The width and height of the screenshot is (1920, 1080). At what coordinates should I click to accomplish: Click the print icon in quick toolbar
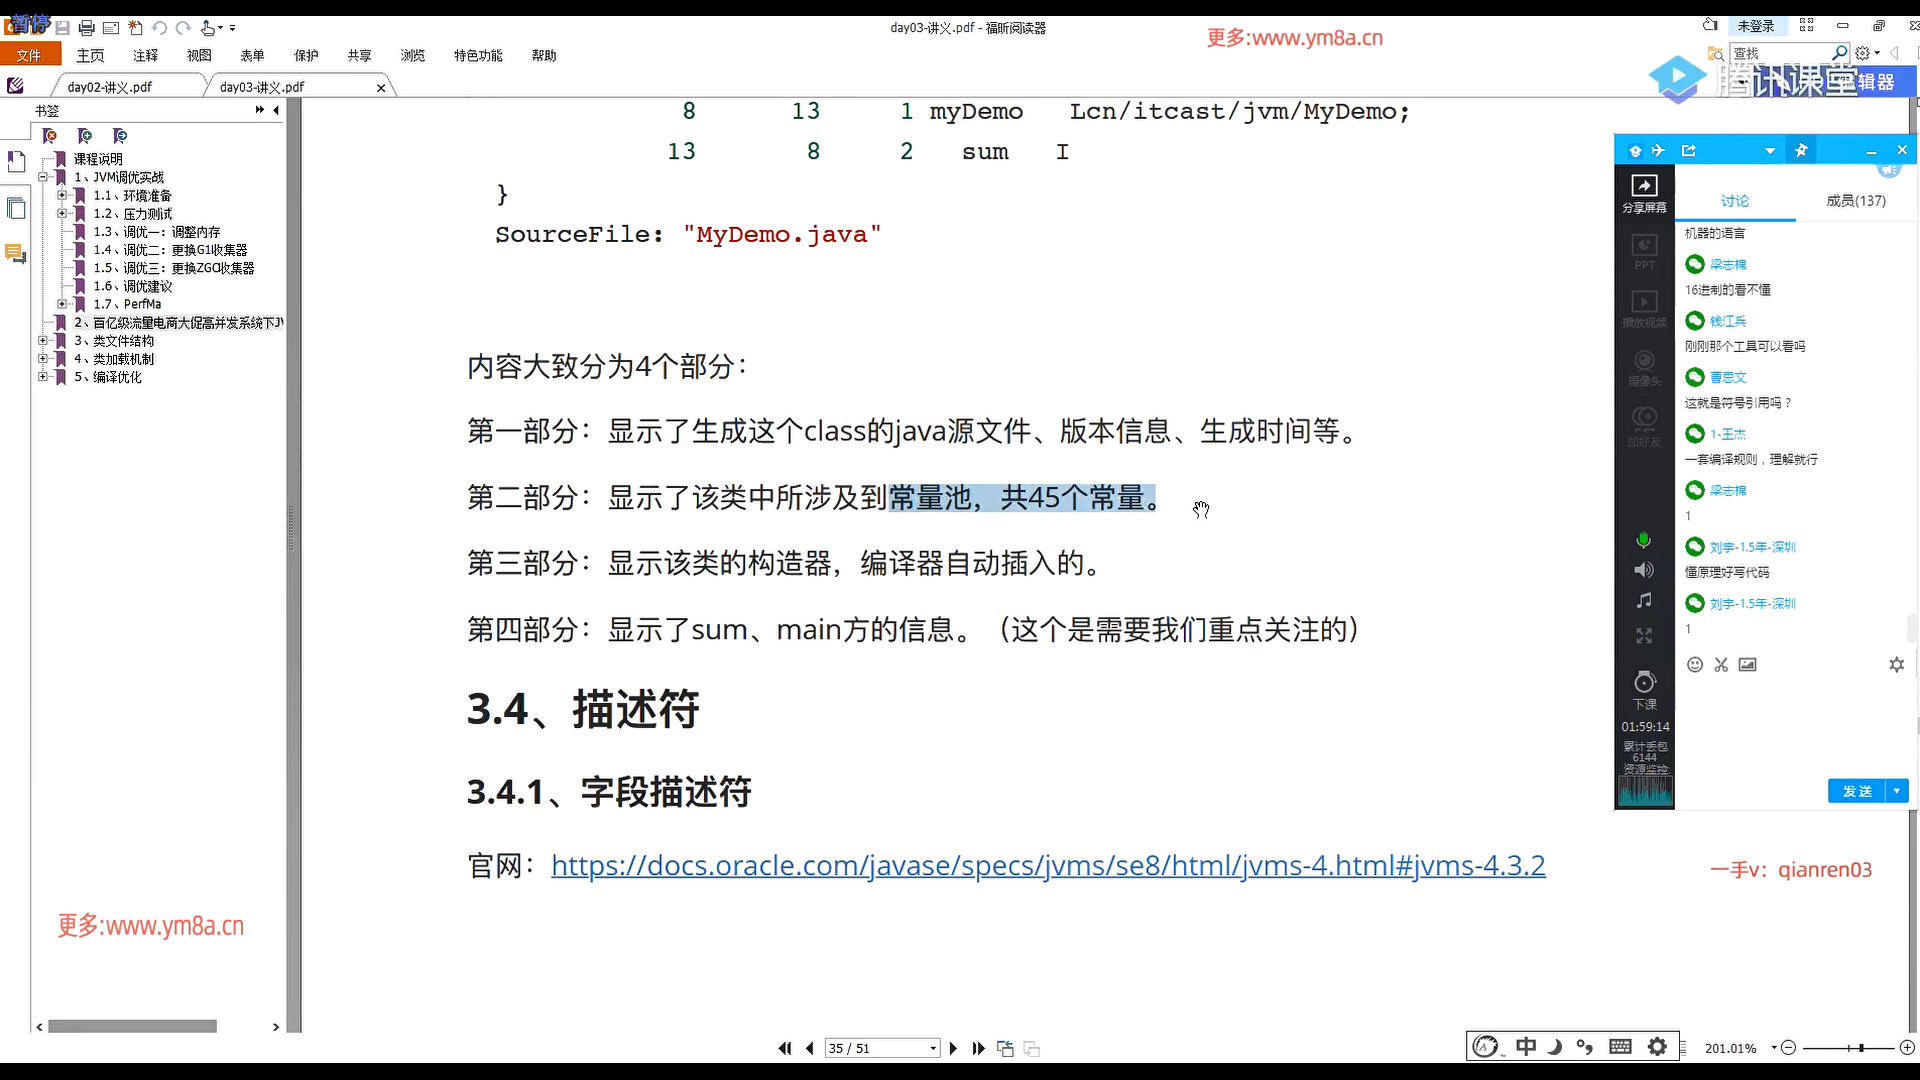pyautogui.click(x=86, y=28)
